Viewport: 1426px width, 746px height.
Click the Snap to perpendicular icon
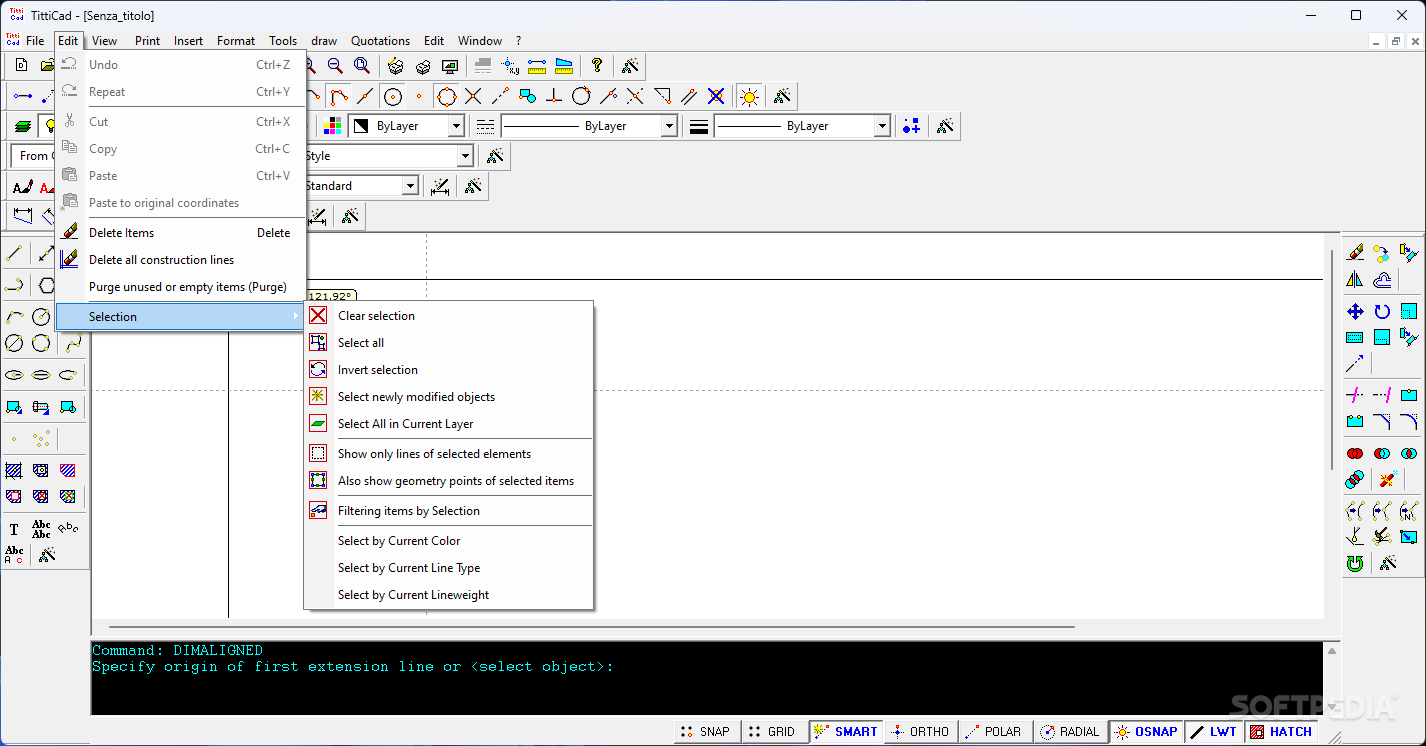pos(555,96)
